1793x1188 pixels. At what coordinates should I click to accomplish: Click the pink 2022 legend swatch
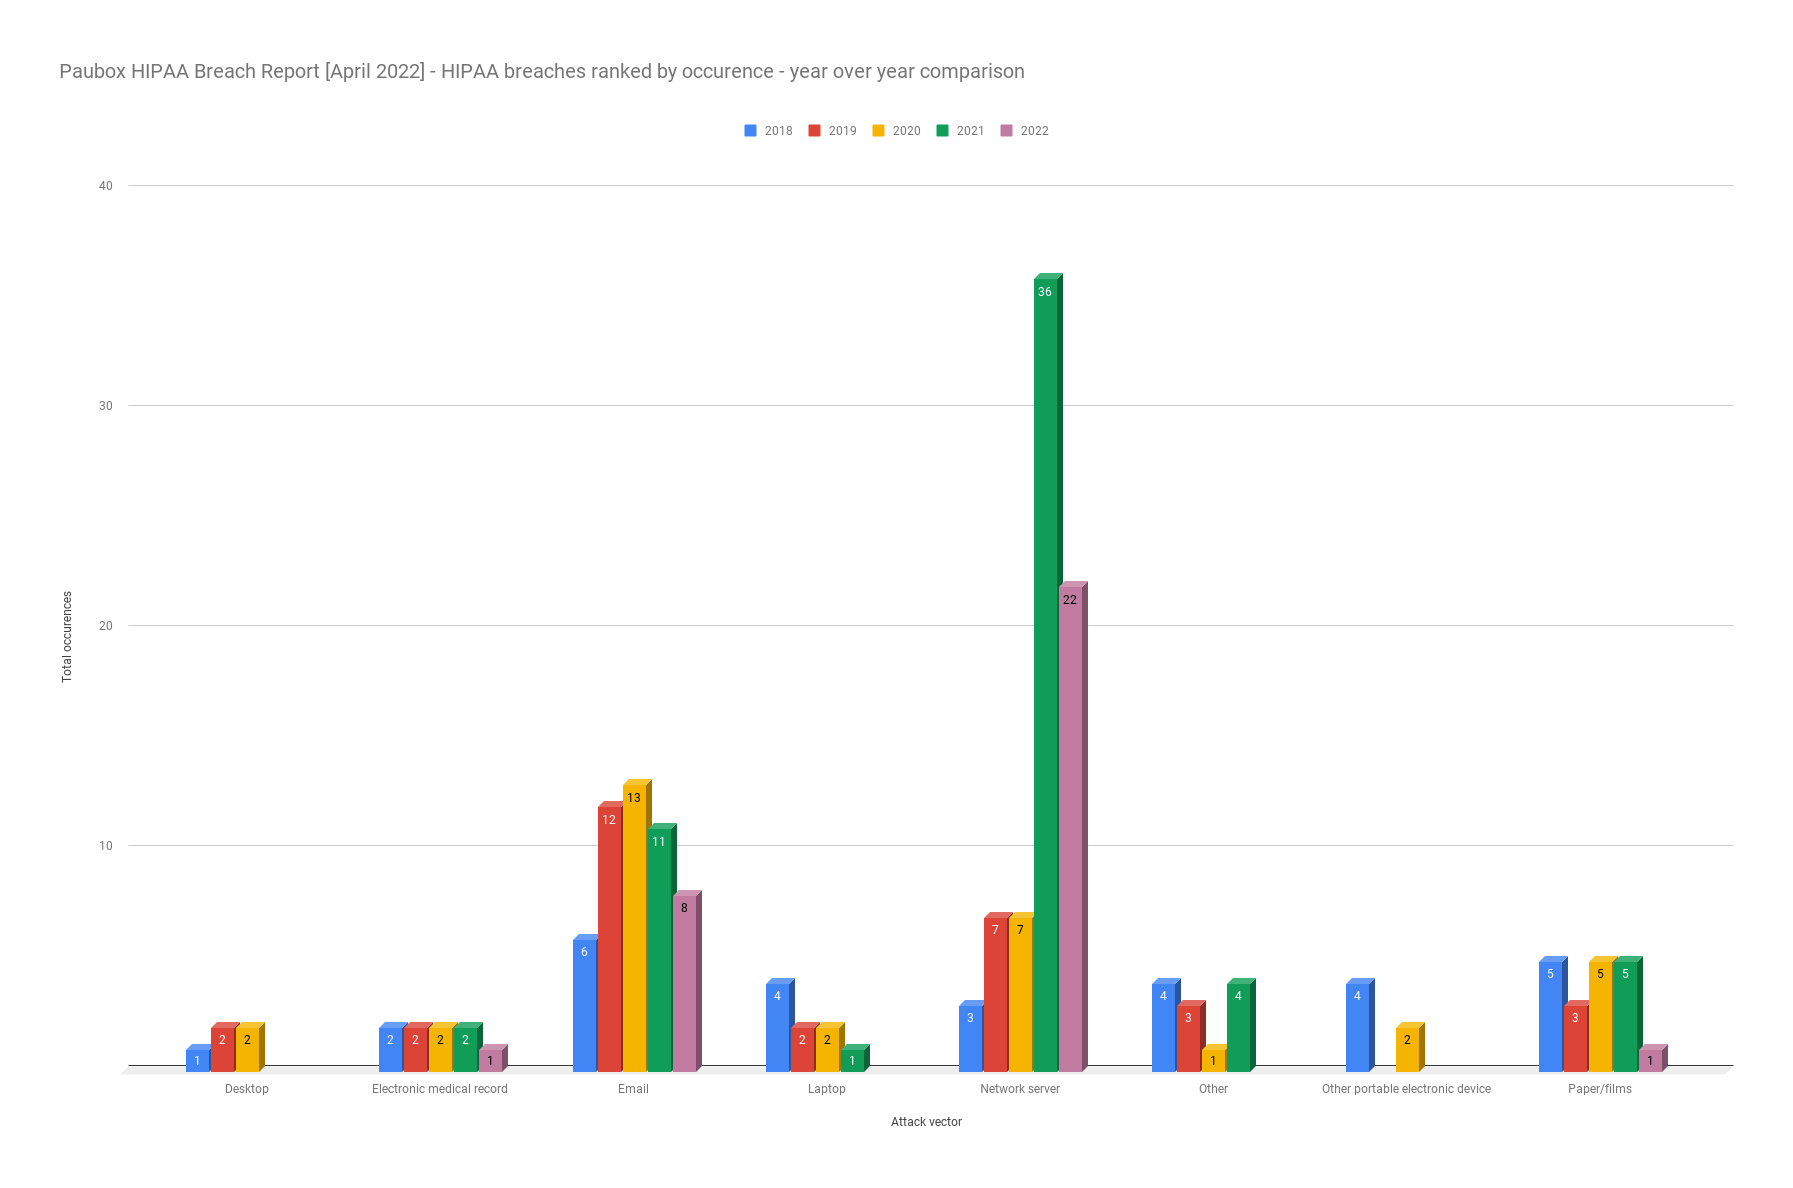tap(1006, 131)
